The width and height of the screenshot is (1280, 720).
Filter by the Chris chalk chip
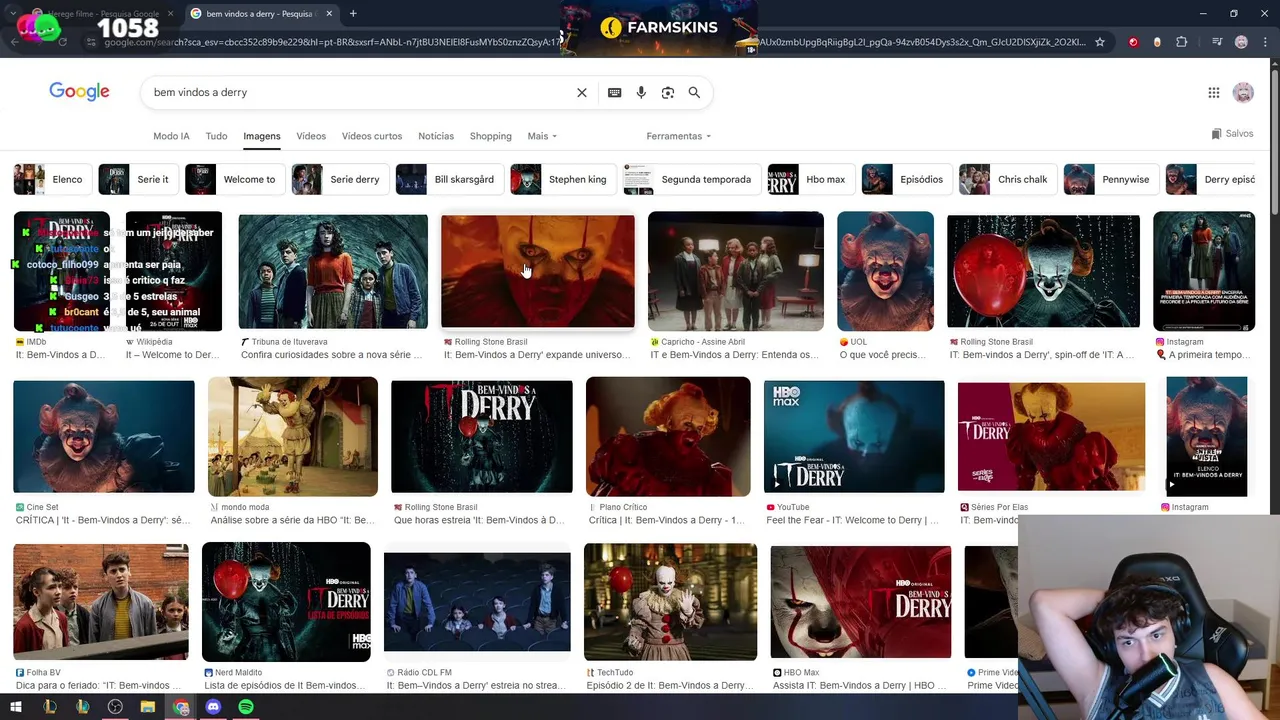point(1008,179)
